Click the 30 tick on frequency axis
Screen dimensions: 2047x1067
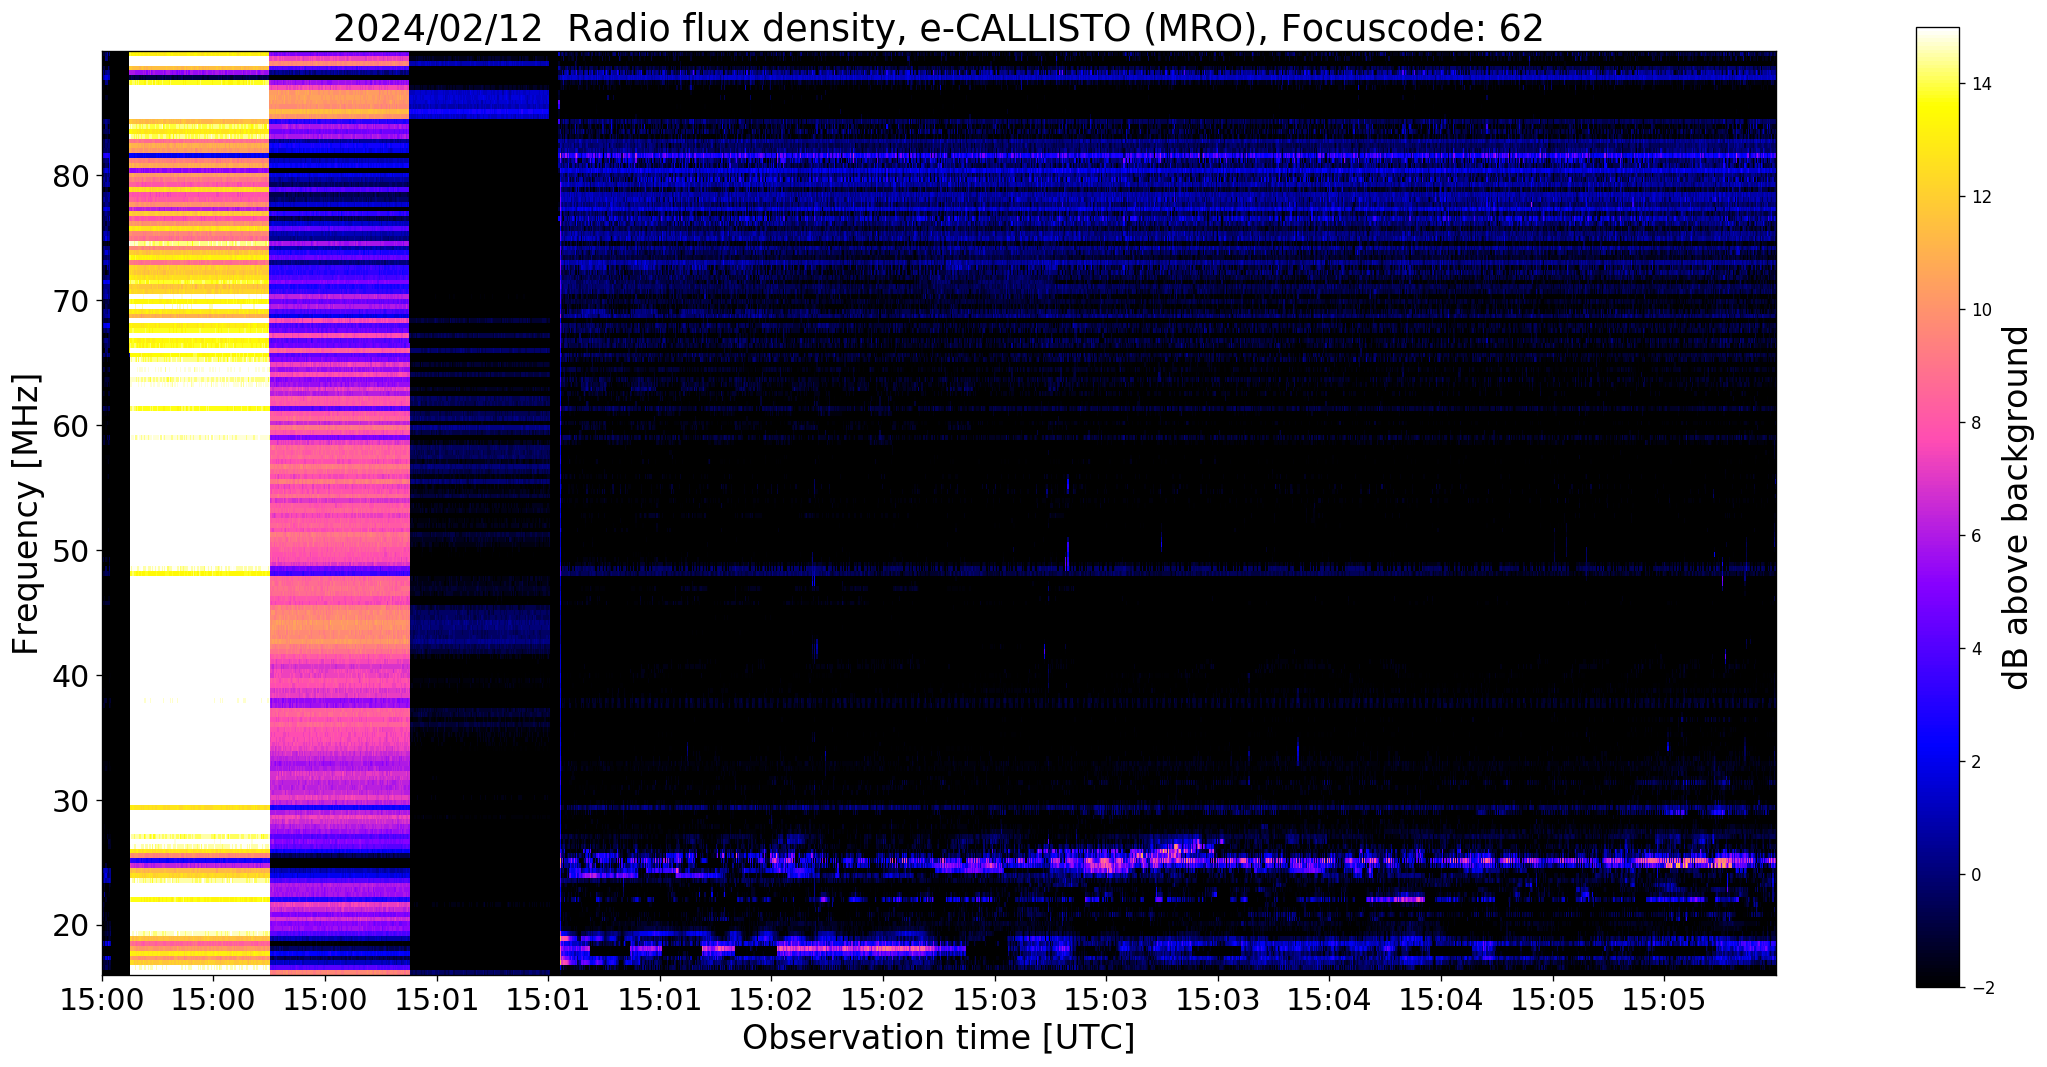click(71, 802)
